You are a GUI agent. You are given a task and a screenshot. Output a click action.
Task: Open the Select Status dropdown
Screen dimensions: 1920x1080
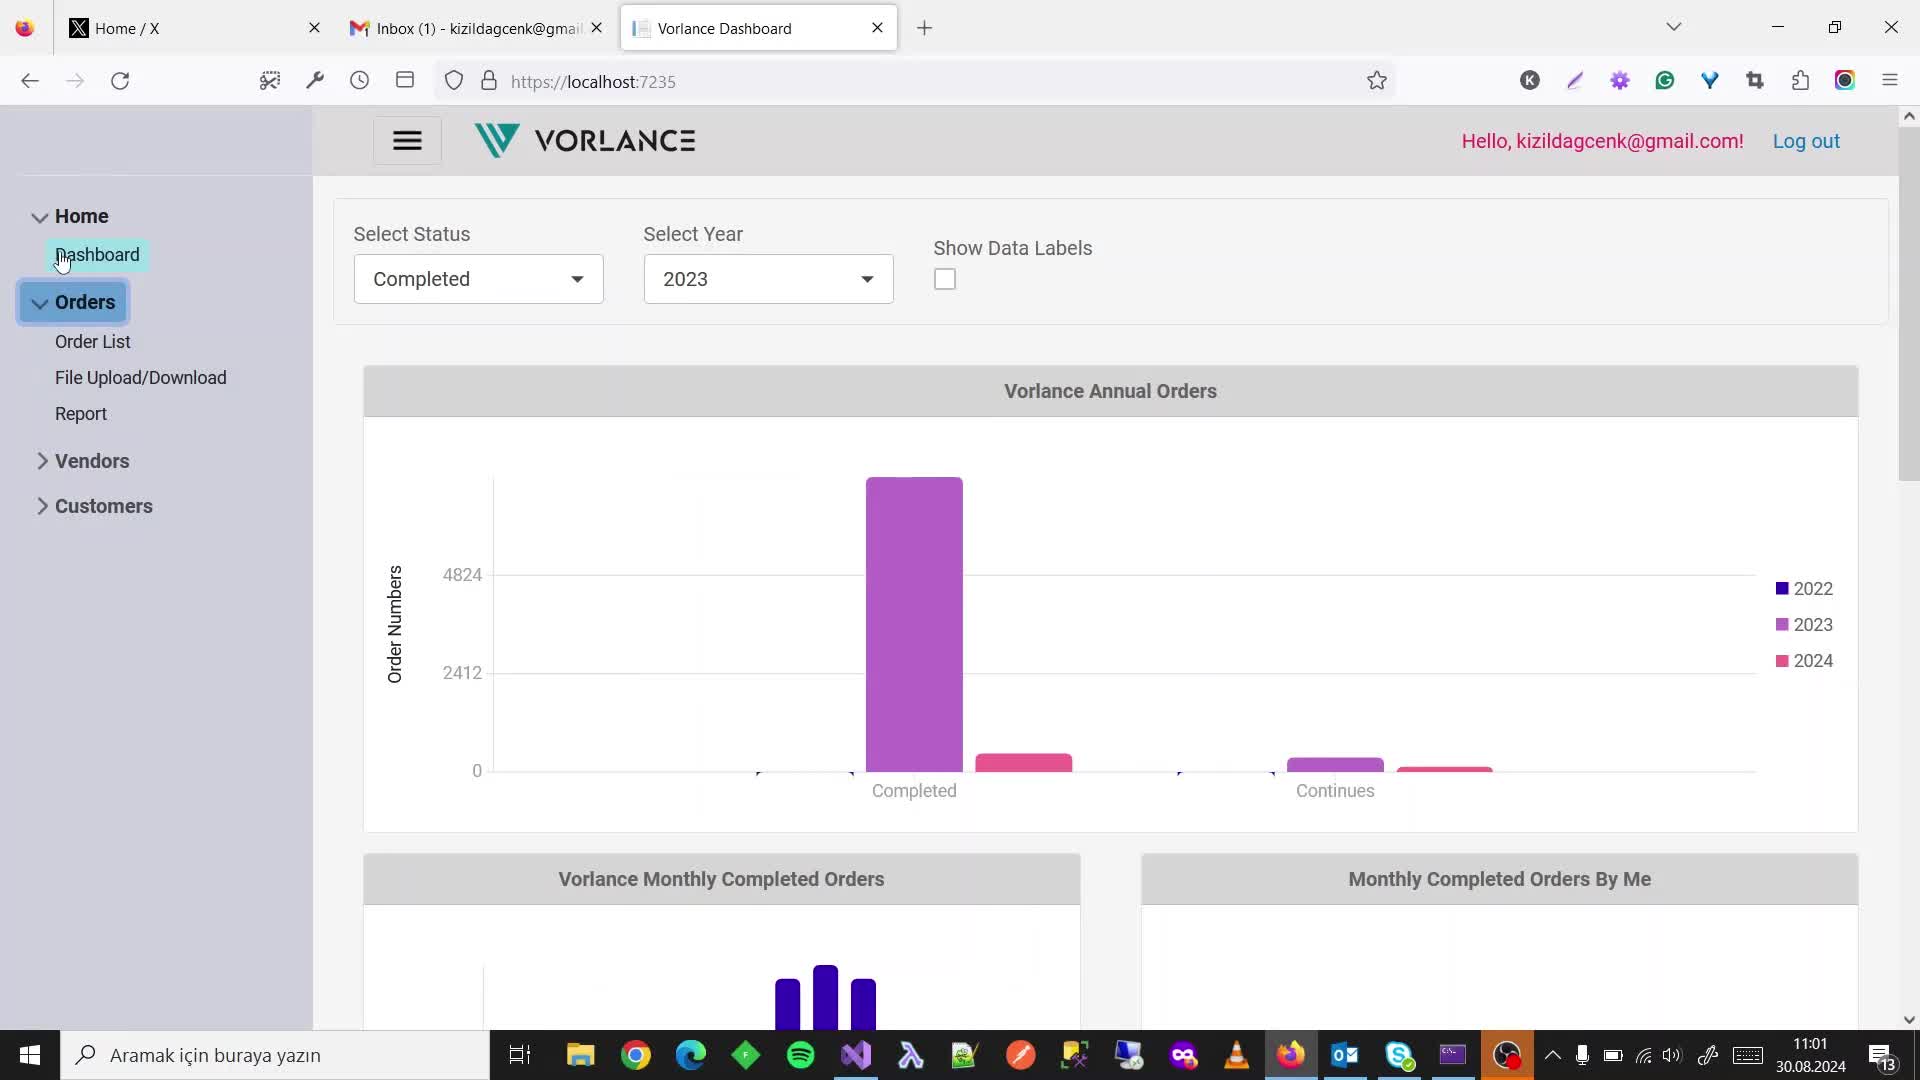477,279
